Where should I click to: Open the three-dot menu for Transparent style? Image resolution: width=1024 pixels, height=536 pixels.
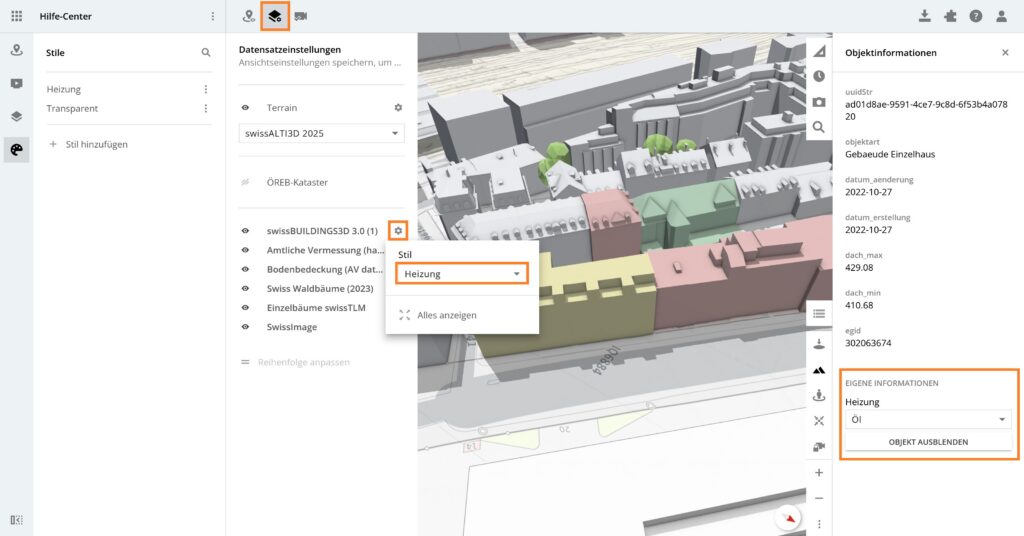206,108
